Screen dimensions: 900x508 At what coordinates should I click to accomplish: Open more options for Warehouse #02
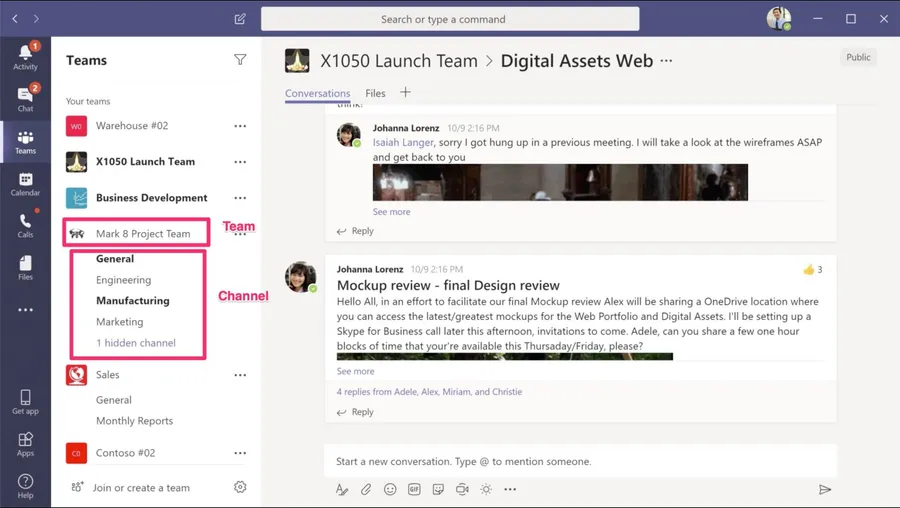tap(240, 126)
